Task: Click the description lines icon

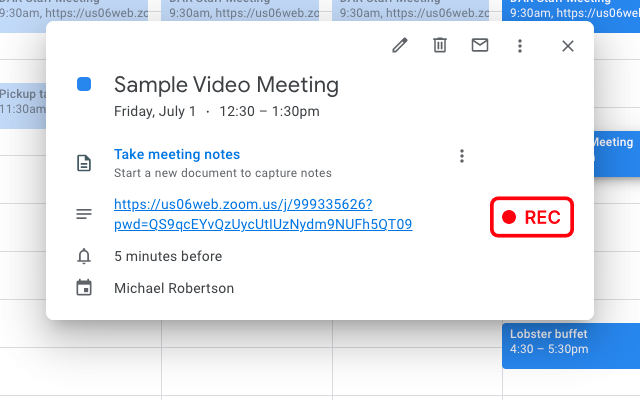Action: [x=85, y=214]
